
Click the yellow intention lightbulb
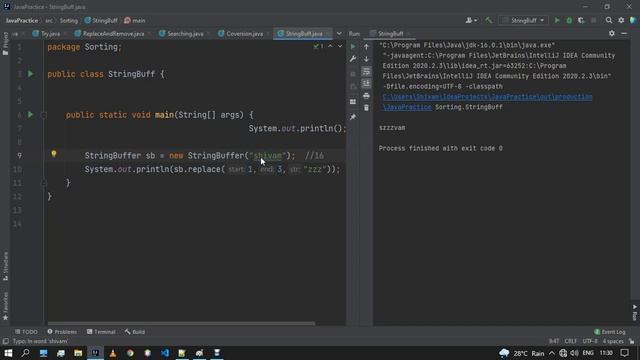53,154
